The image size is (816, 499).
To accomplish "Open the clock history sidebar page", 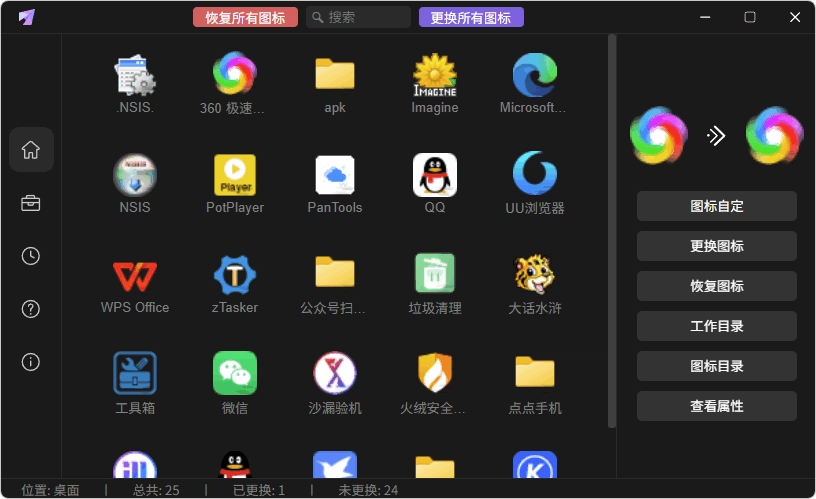I will pos(31,256).
